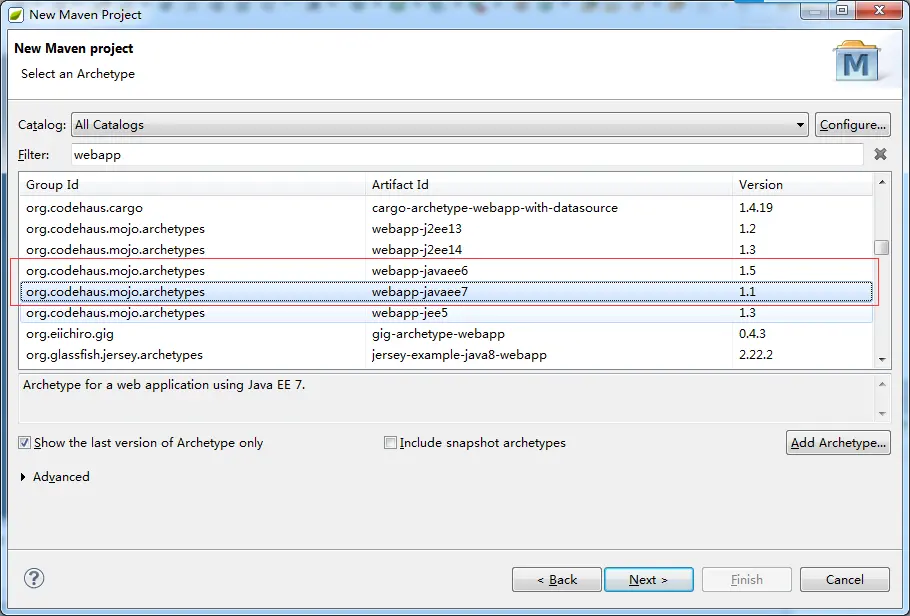
Task: Go to the Next wizard page
Action: click(649, 579)
